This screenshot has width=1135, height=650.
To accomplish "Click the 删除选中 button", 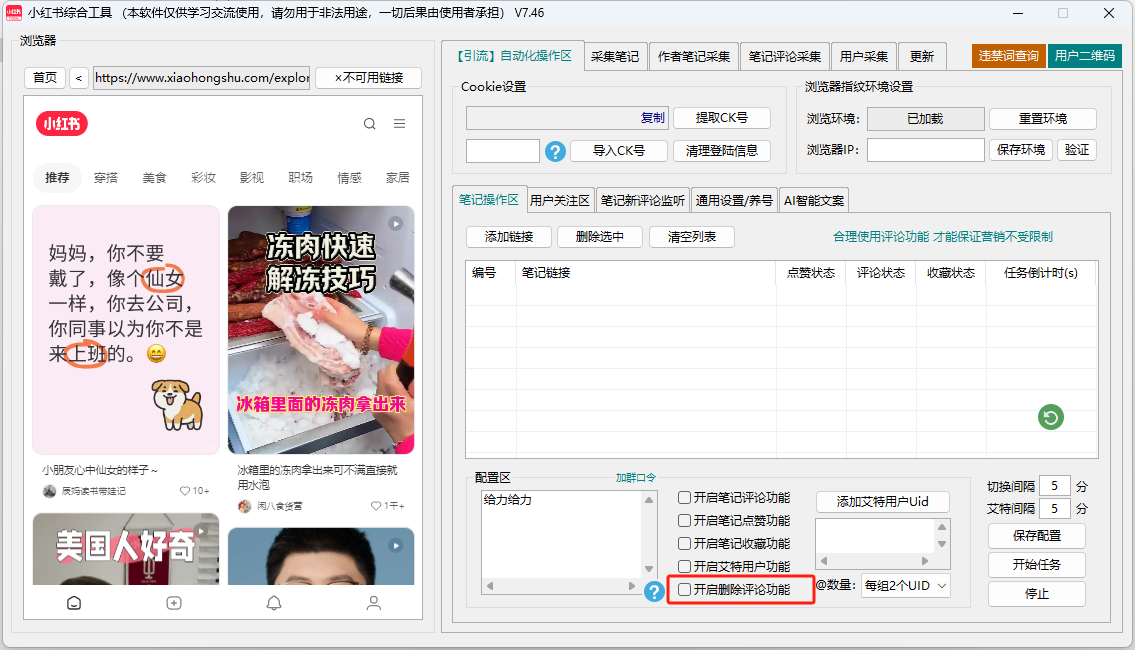I will 599,237.
